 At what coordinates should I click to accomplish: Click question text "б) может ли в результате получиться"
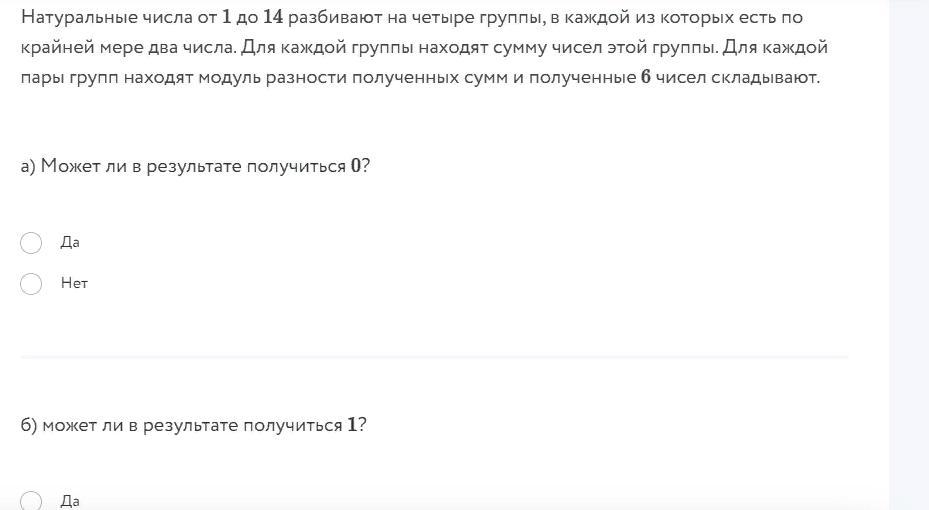(x=181, y=425)
